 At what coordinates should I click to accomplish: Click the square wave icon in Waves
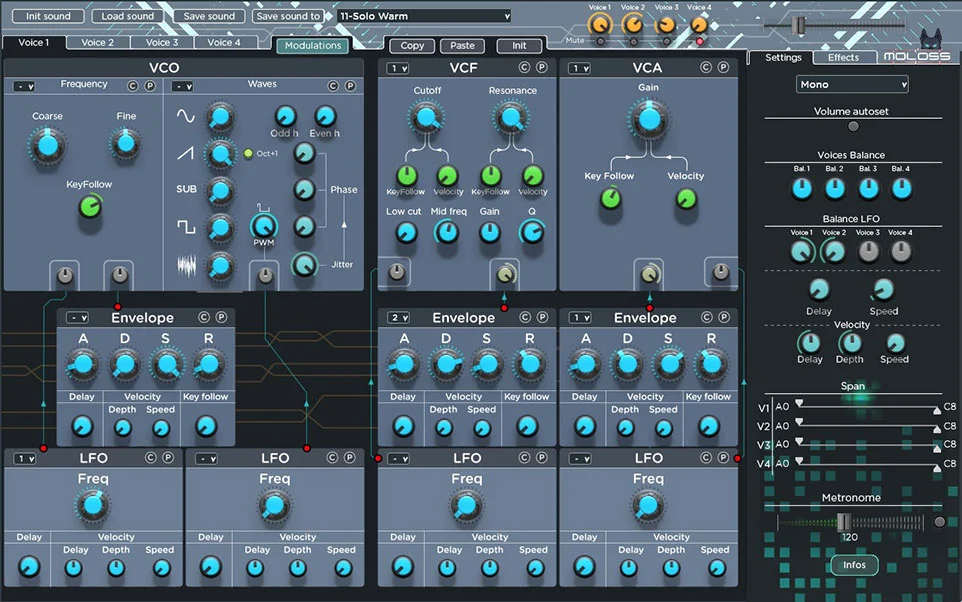[x=186, y=227]
